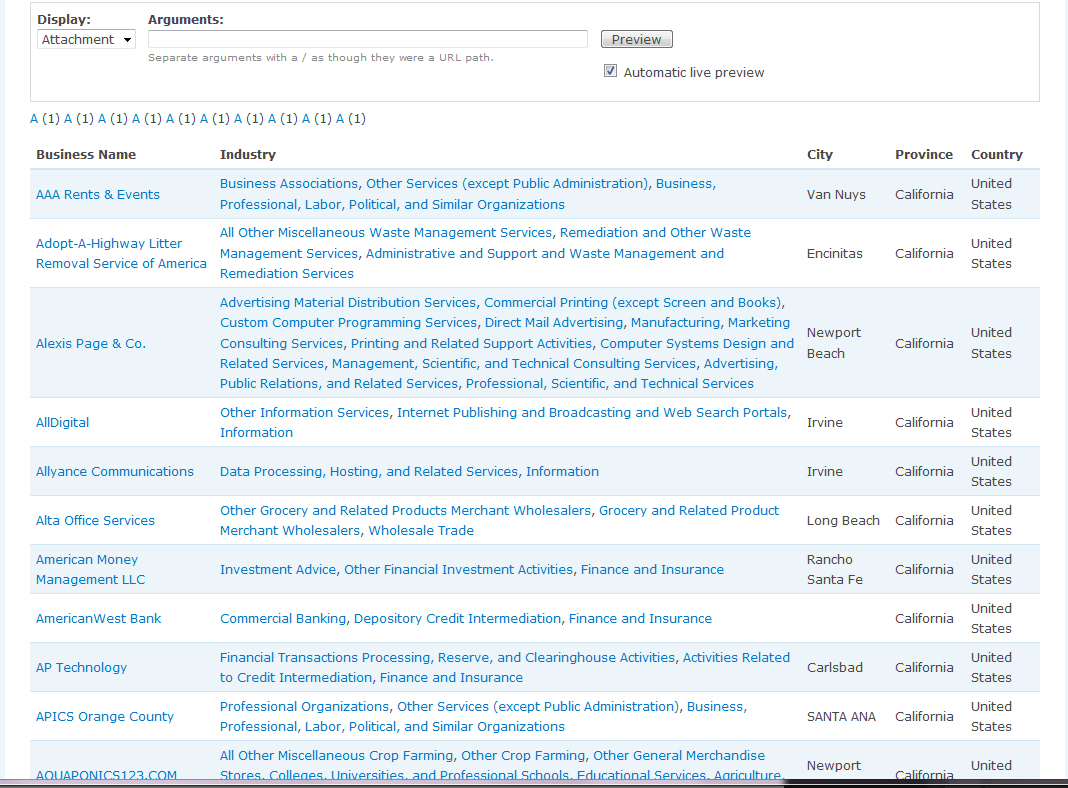Viewport: 1068px width, 788px height.
Task: Toggle the Automatic live preview checkbox
Action: click(x=610, y=72)
